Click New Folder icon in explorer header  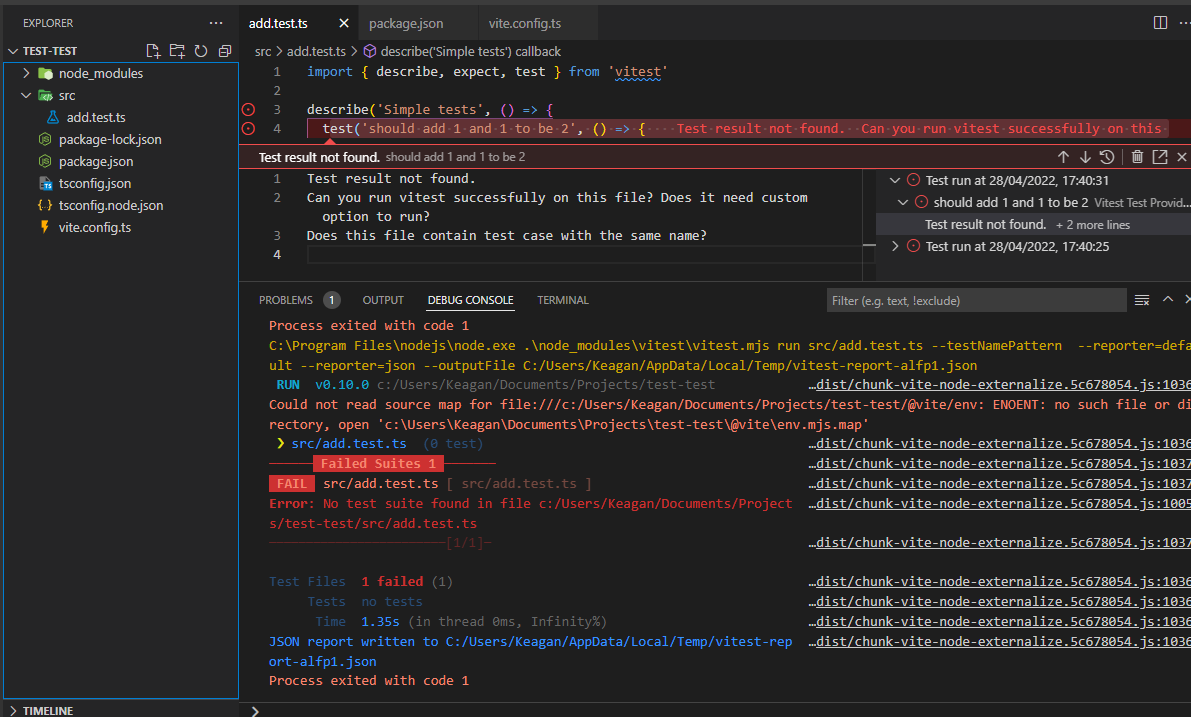177,51
